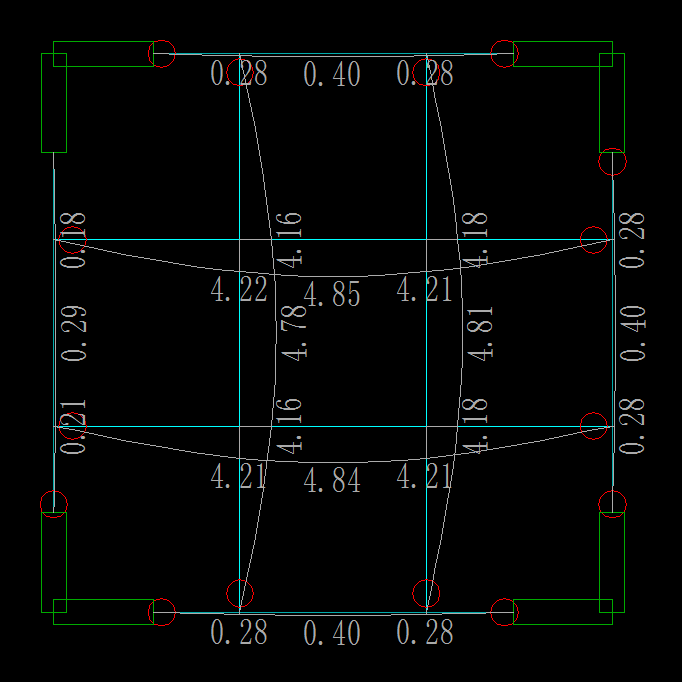This screenshot has width=682, height=682.
Task: Pick the vertical 4.78 label
Action: coord(294,333)
